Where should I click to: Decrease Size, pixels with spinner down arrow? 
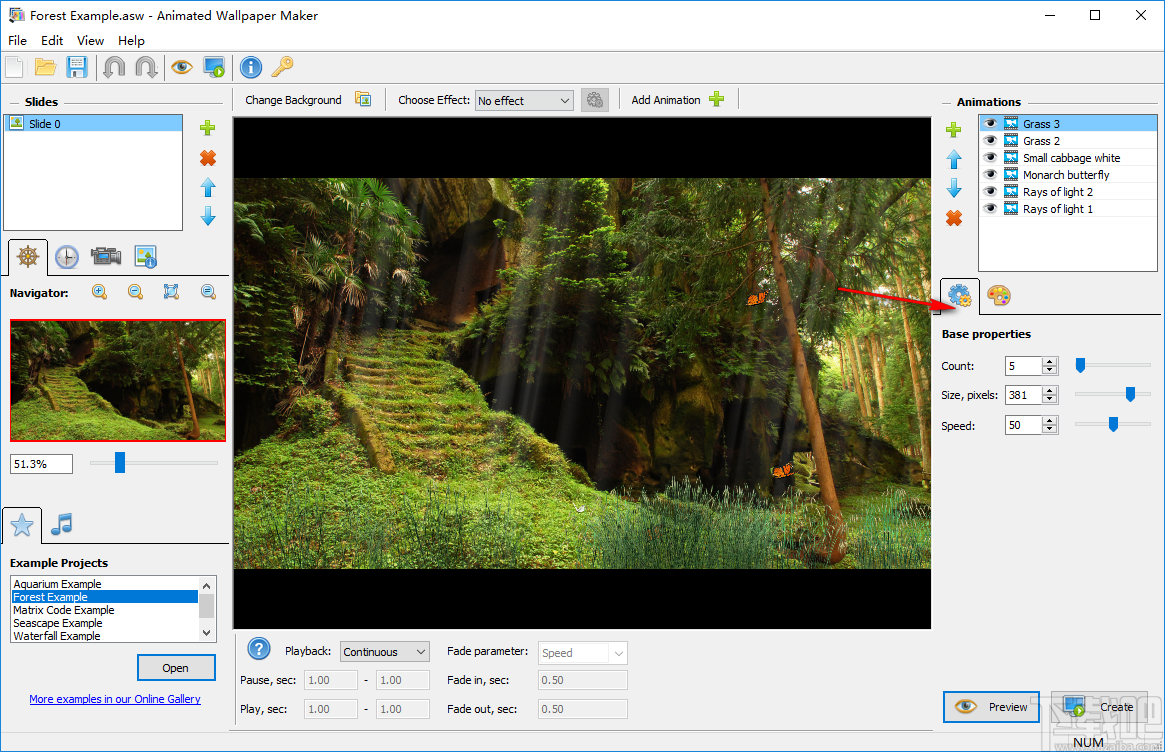tap(1049, 399)
